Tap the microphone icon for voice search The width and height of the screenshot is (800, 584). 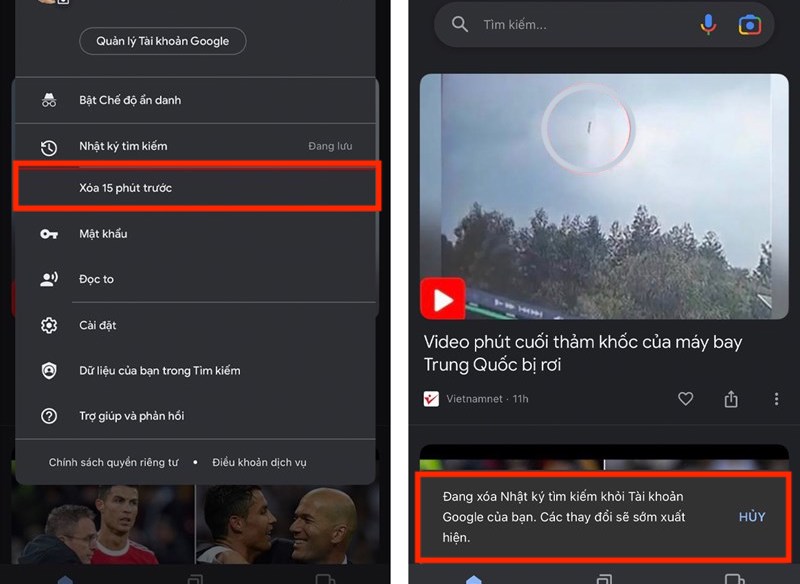click(x=709, y=24)
